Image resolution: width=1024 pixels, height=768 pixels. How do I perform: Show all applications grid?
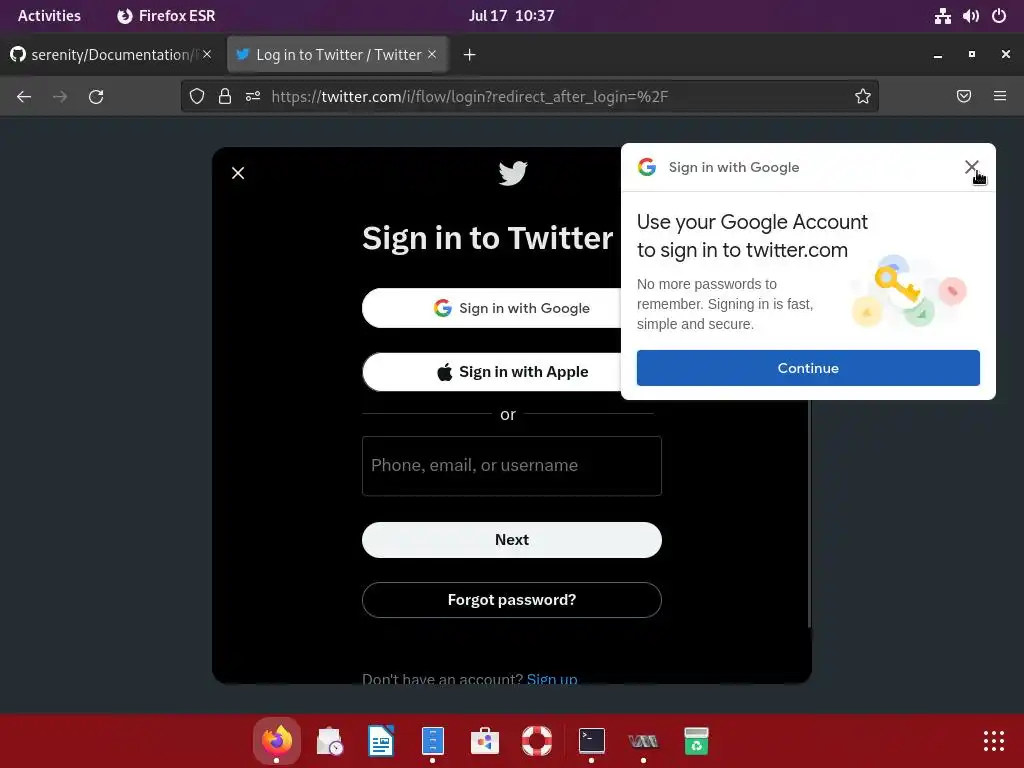point(993,741)
